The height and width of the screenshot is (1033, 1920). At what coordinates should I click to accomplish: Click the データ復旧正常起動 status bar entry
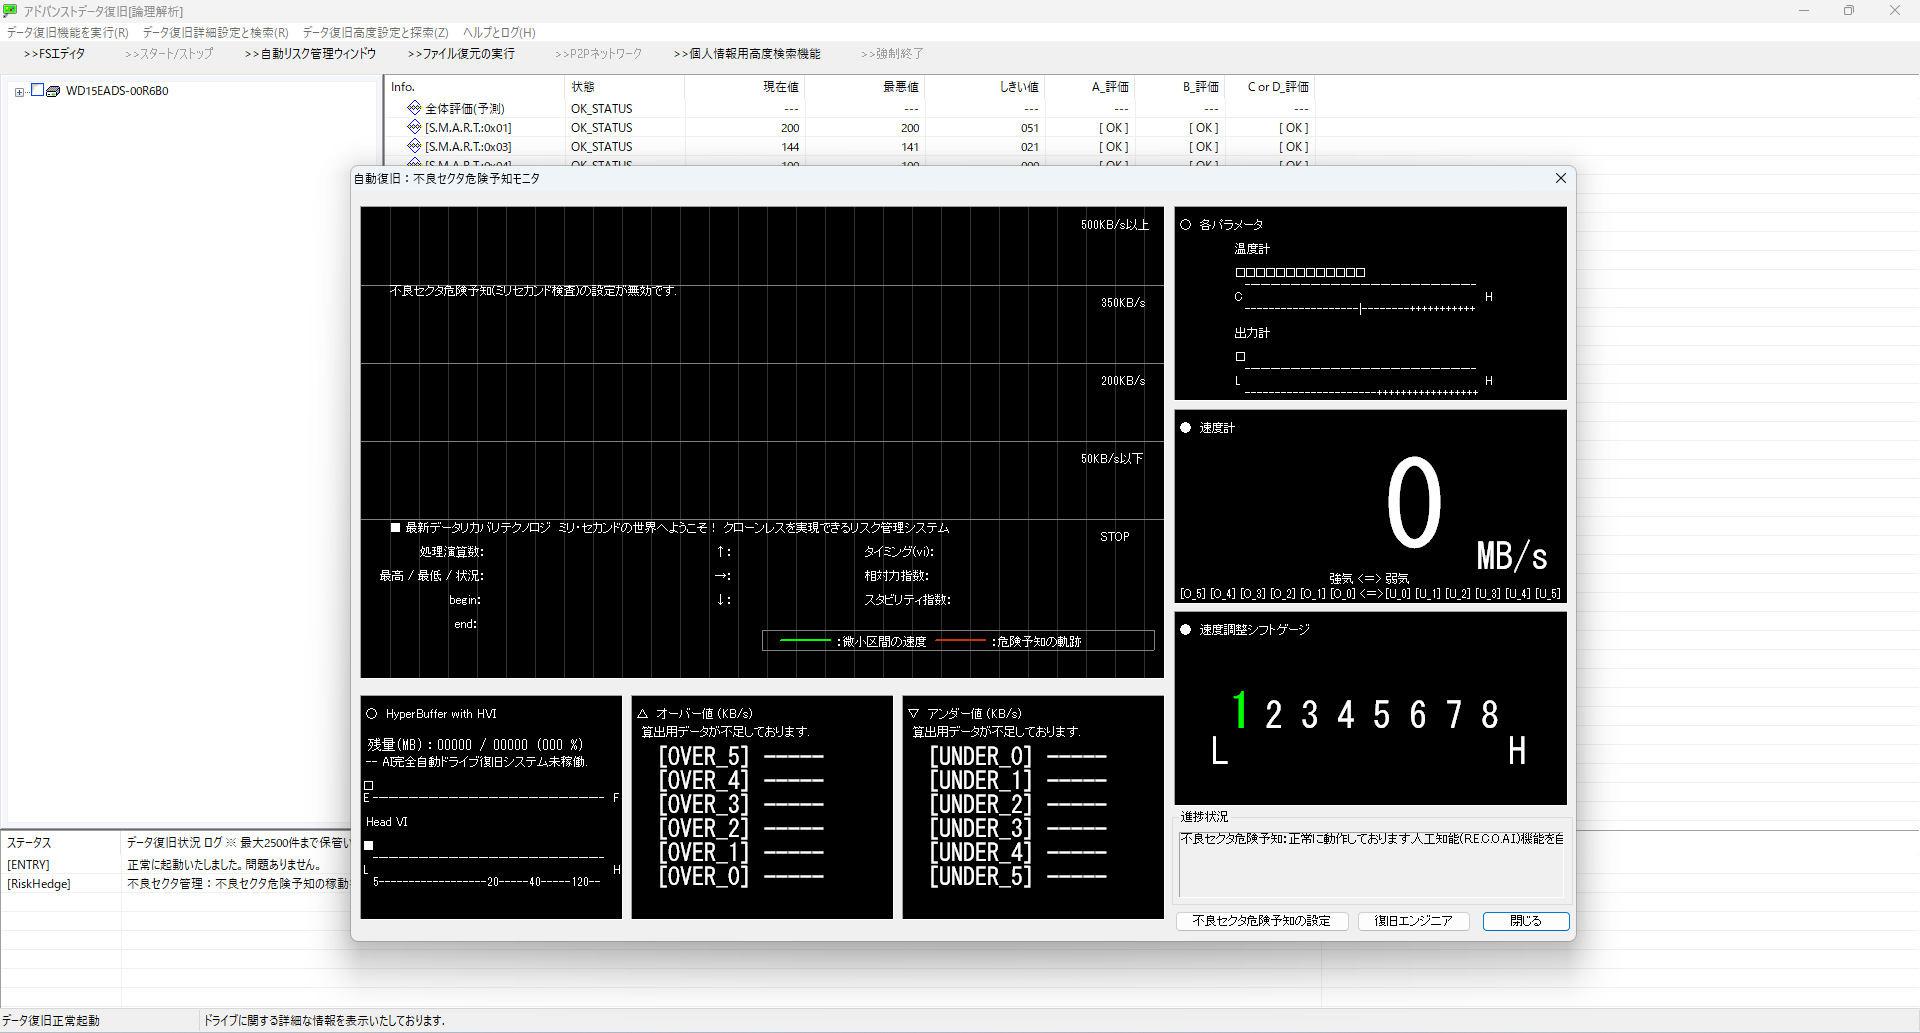click(51, 1021)
